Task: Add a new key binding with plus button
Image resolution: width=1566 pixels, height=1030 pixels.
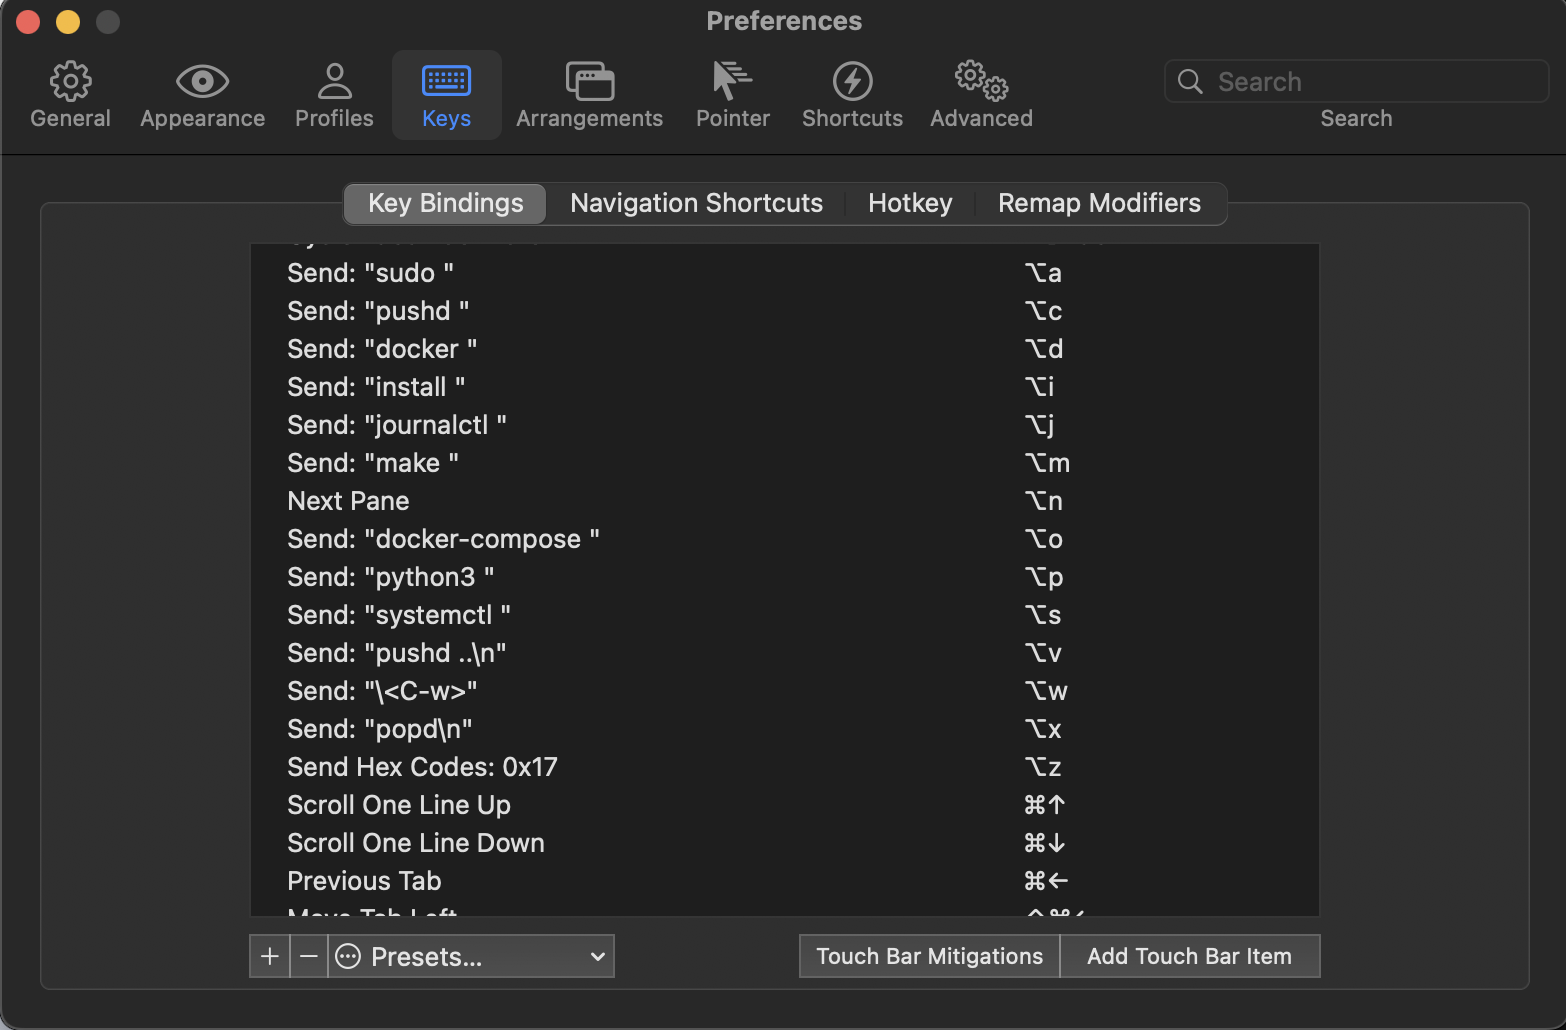Action: (268, 956)
